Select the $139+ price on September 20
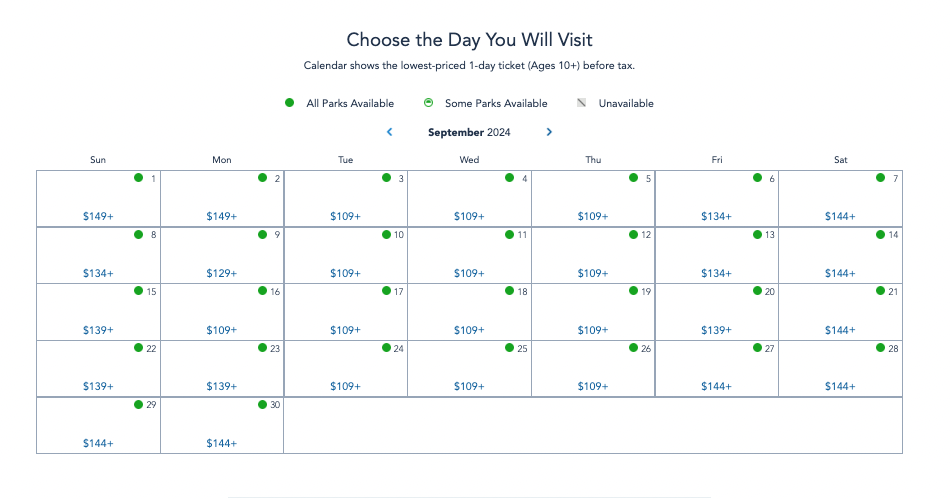Viewport: 950px width, 499px height. (716, 330)
